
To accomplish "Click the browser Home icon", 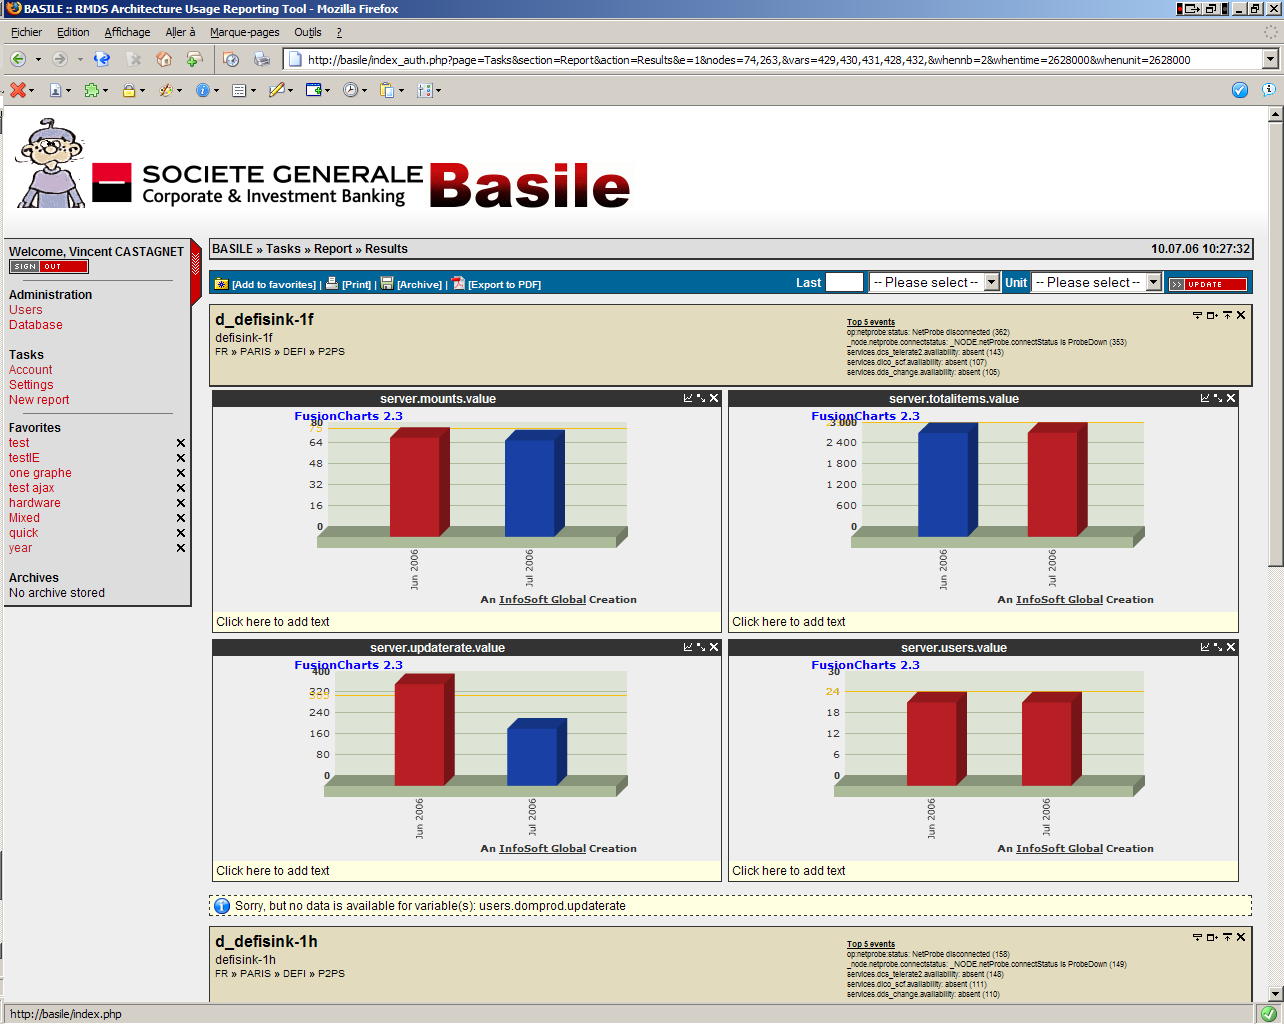I will 164,60.
